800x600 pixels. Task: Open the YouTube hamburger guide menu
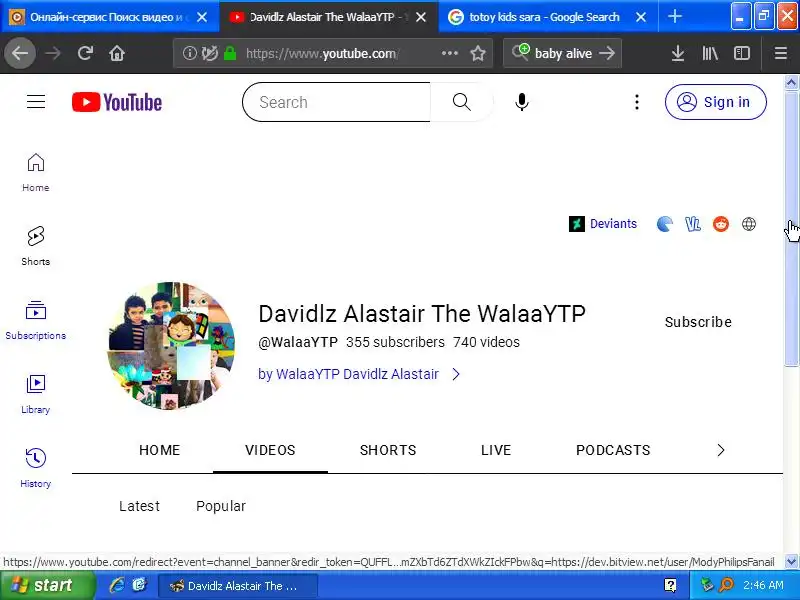36,102
